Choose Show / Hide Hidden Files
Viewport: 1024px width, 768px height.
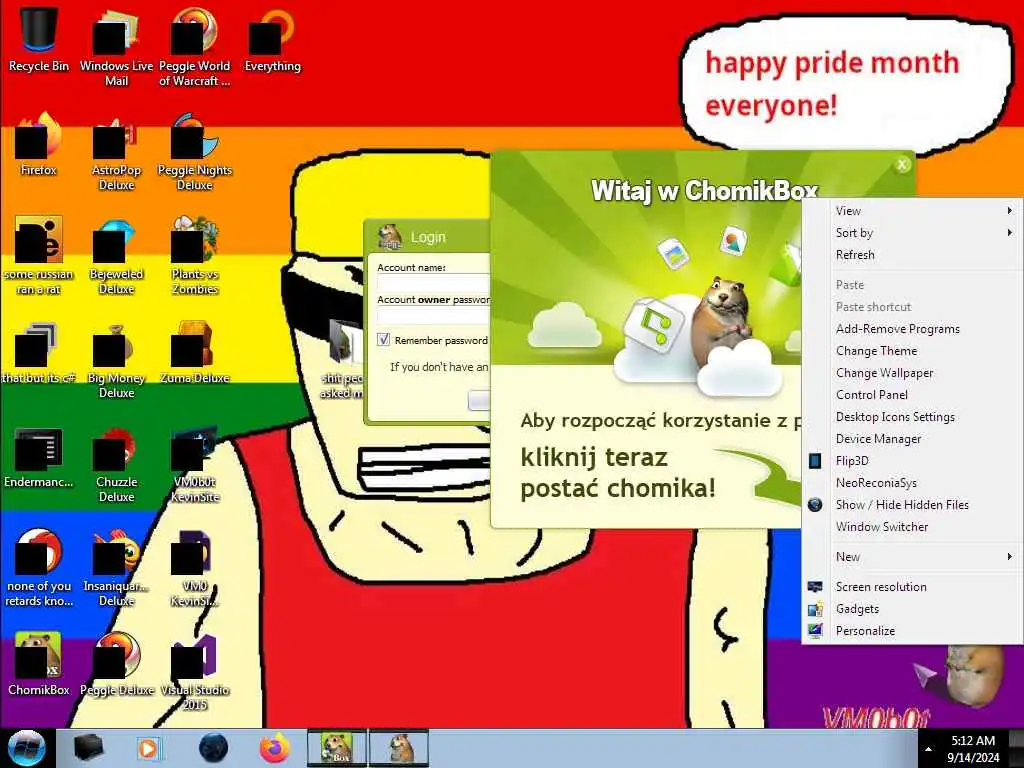(x=912, y=505)
